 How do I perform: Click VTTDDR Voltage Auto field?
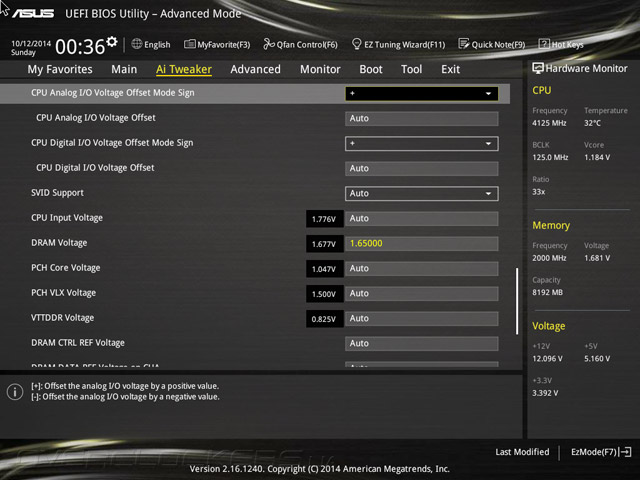click(422, 318)
